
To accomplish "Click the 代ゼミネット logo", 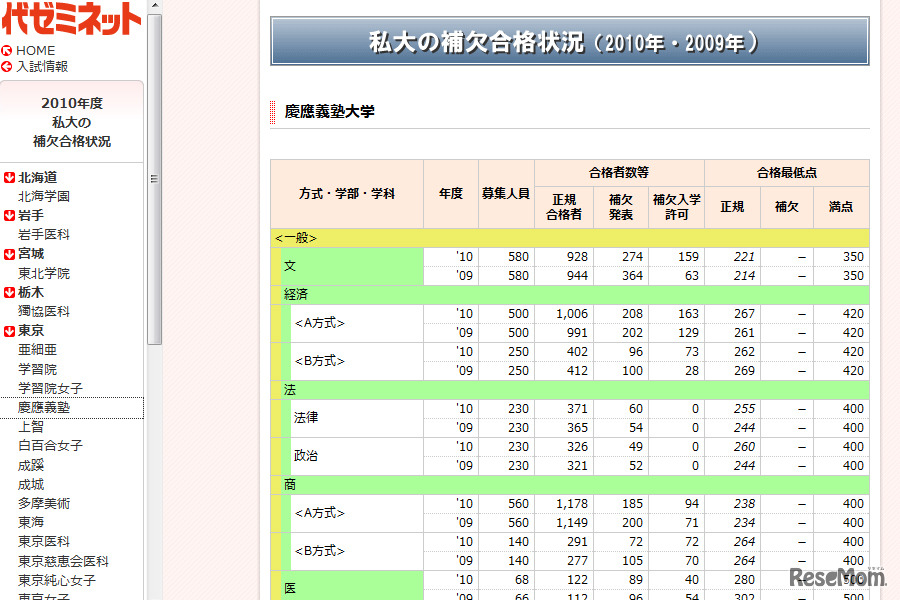I will click(71, 19).
